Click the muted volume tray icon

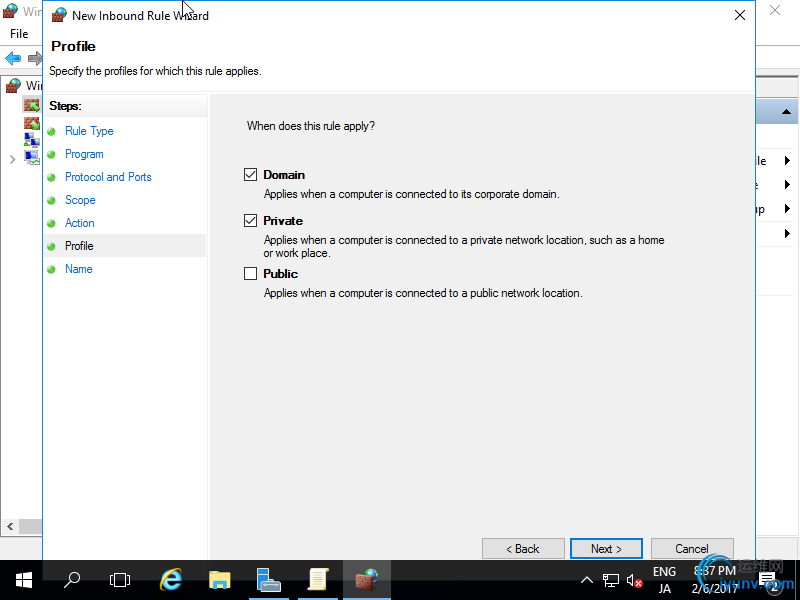click(x=634, y=581)
